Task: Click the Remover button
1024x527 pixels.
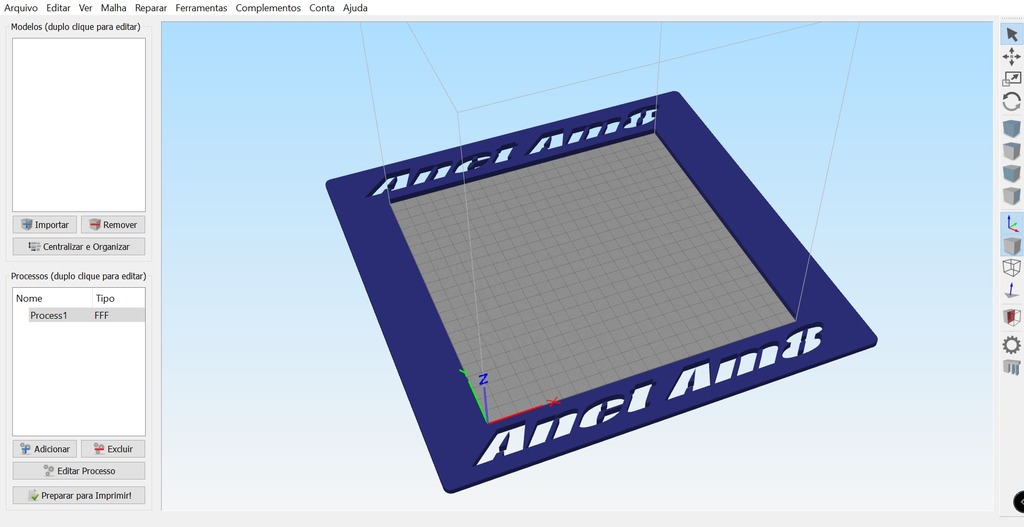Action: pos(113,225)
